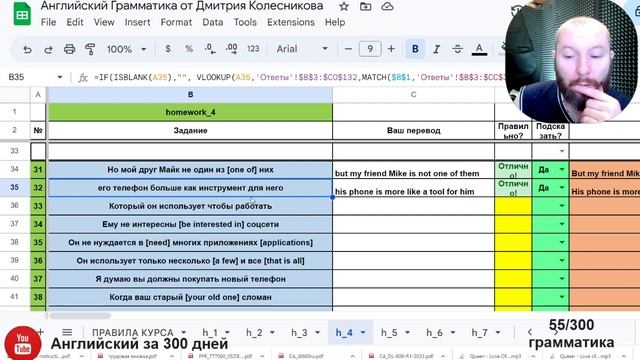Image resolution: width=640 pixels, height=360 pixels.
Task: Increase font size with plus button
Action: [x=391, y=49]
